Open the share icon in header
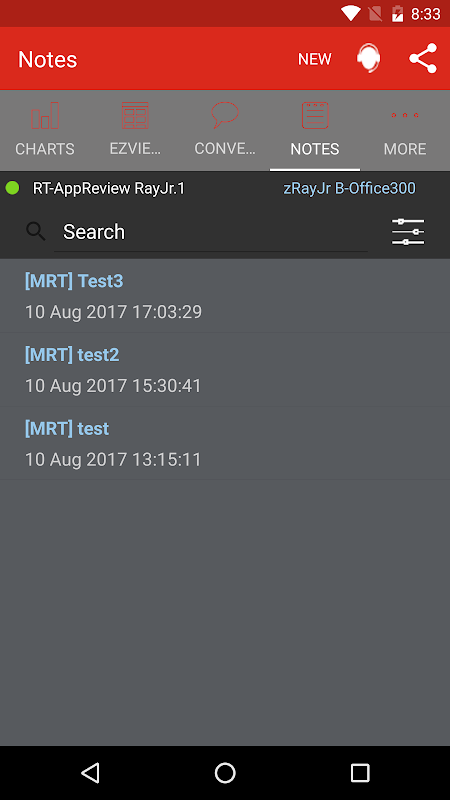The image size is (450, 800). 423,59
